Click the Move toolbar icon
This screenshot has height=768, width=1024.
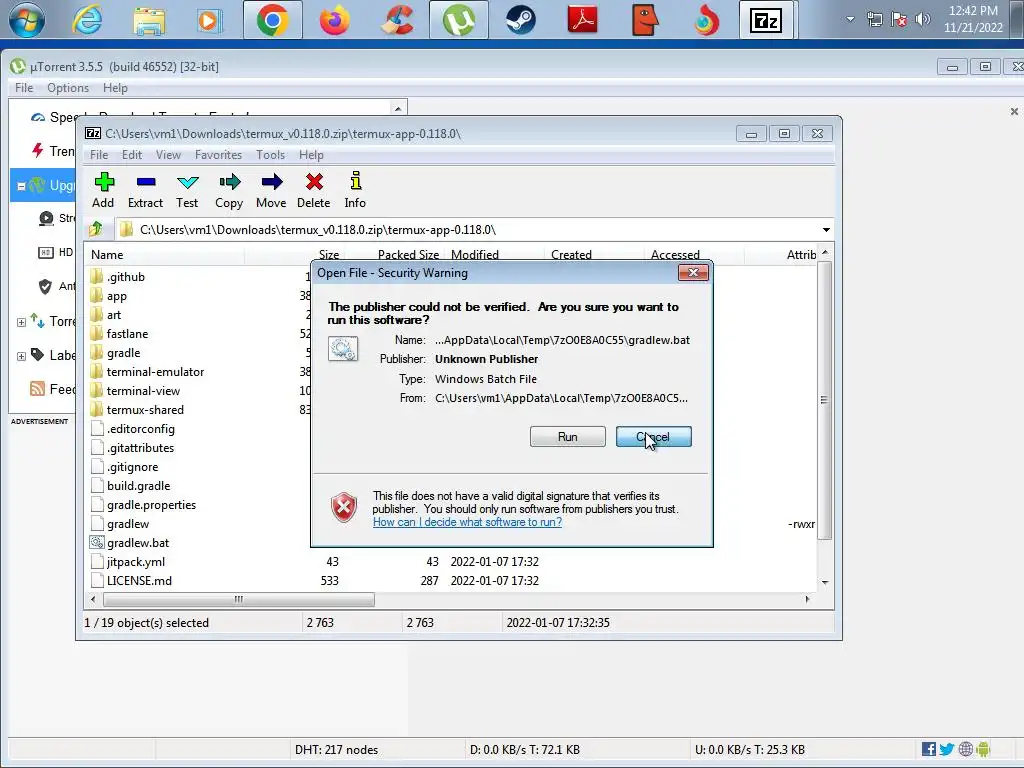[272, 182]
